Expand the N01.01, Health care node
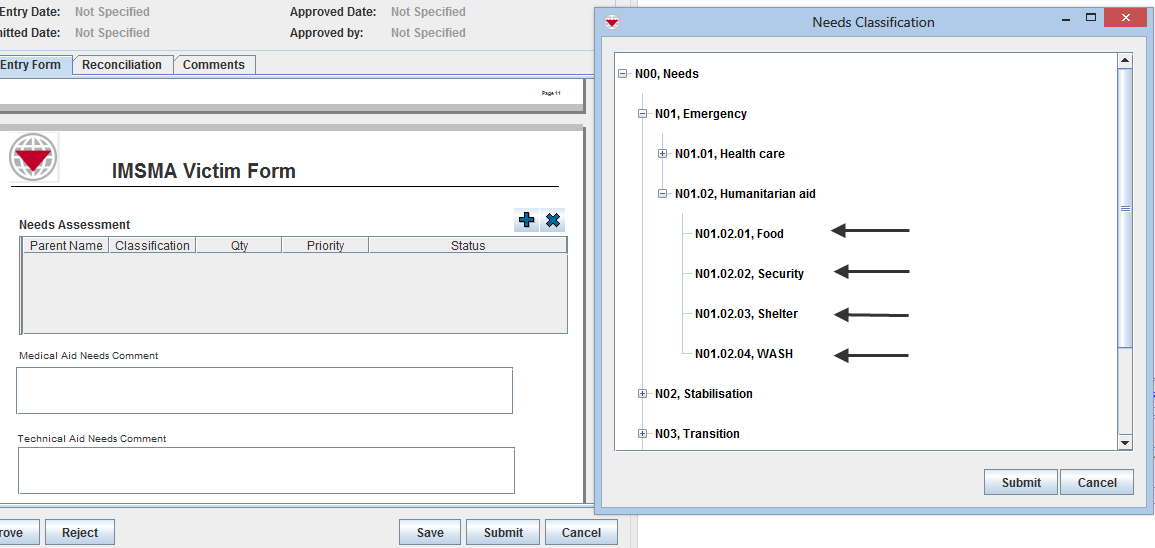Viewport: 1155px width, 548px height. [x=663, y=154]
